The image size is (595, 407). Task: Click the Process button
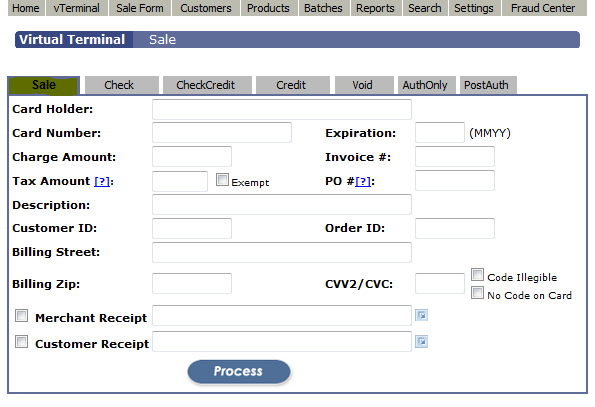coord(239,371)
